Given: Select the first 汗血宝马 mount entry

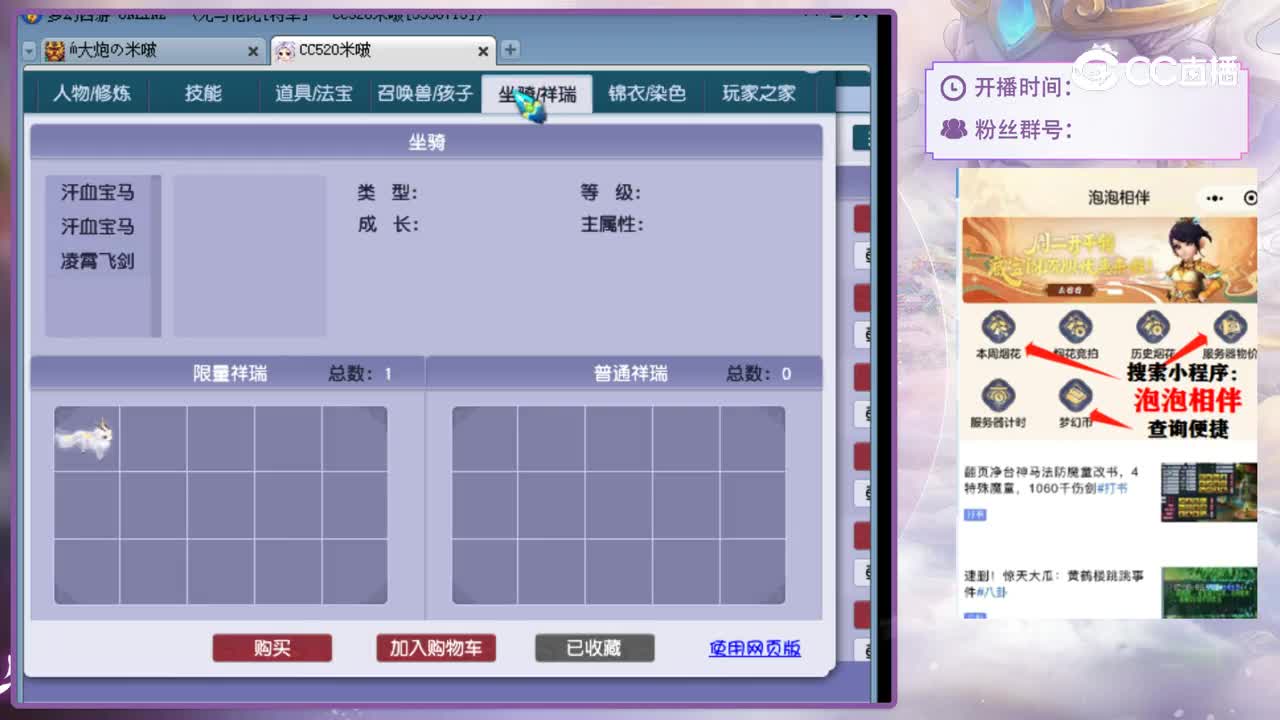Looking at the screenshot, I should (x=97, y=192).
